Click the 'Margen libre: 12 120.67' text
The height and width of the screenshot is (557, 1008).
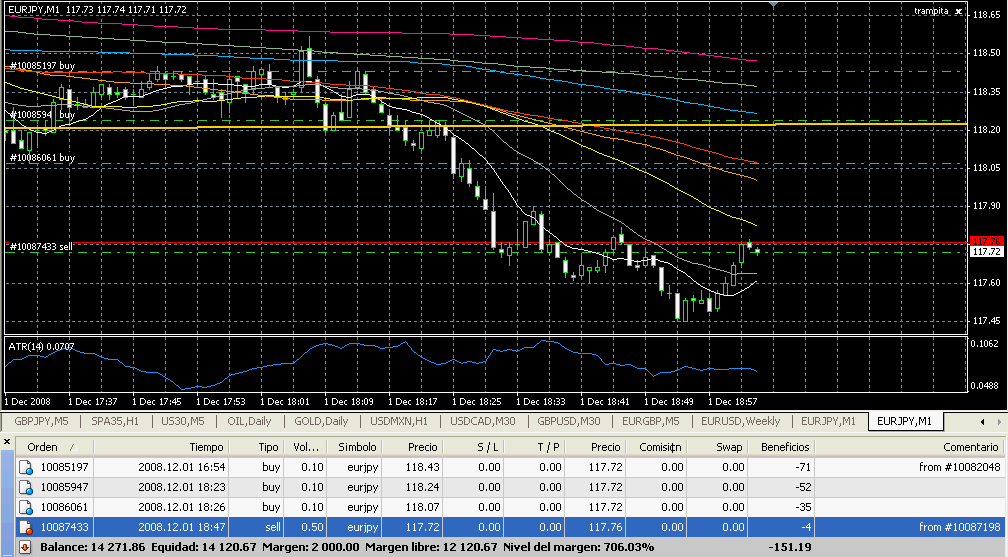(x=431, y=547)
